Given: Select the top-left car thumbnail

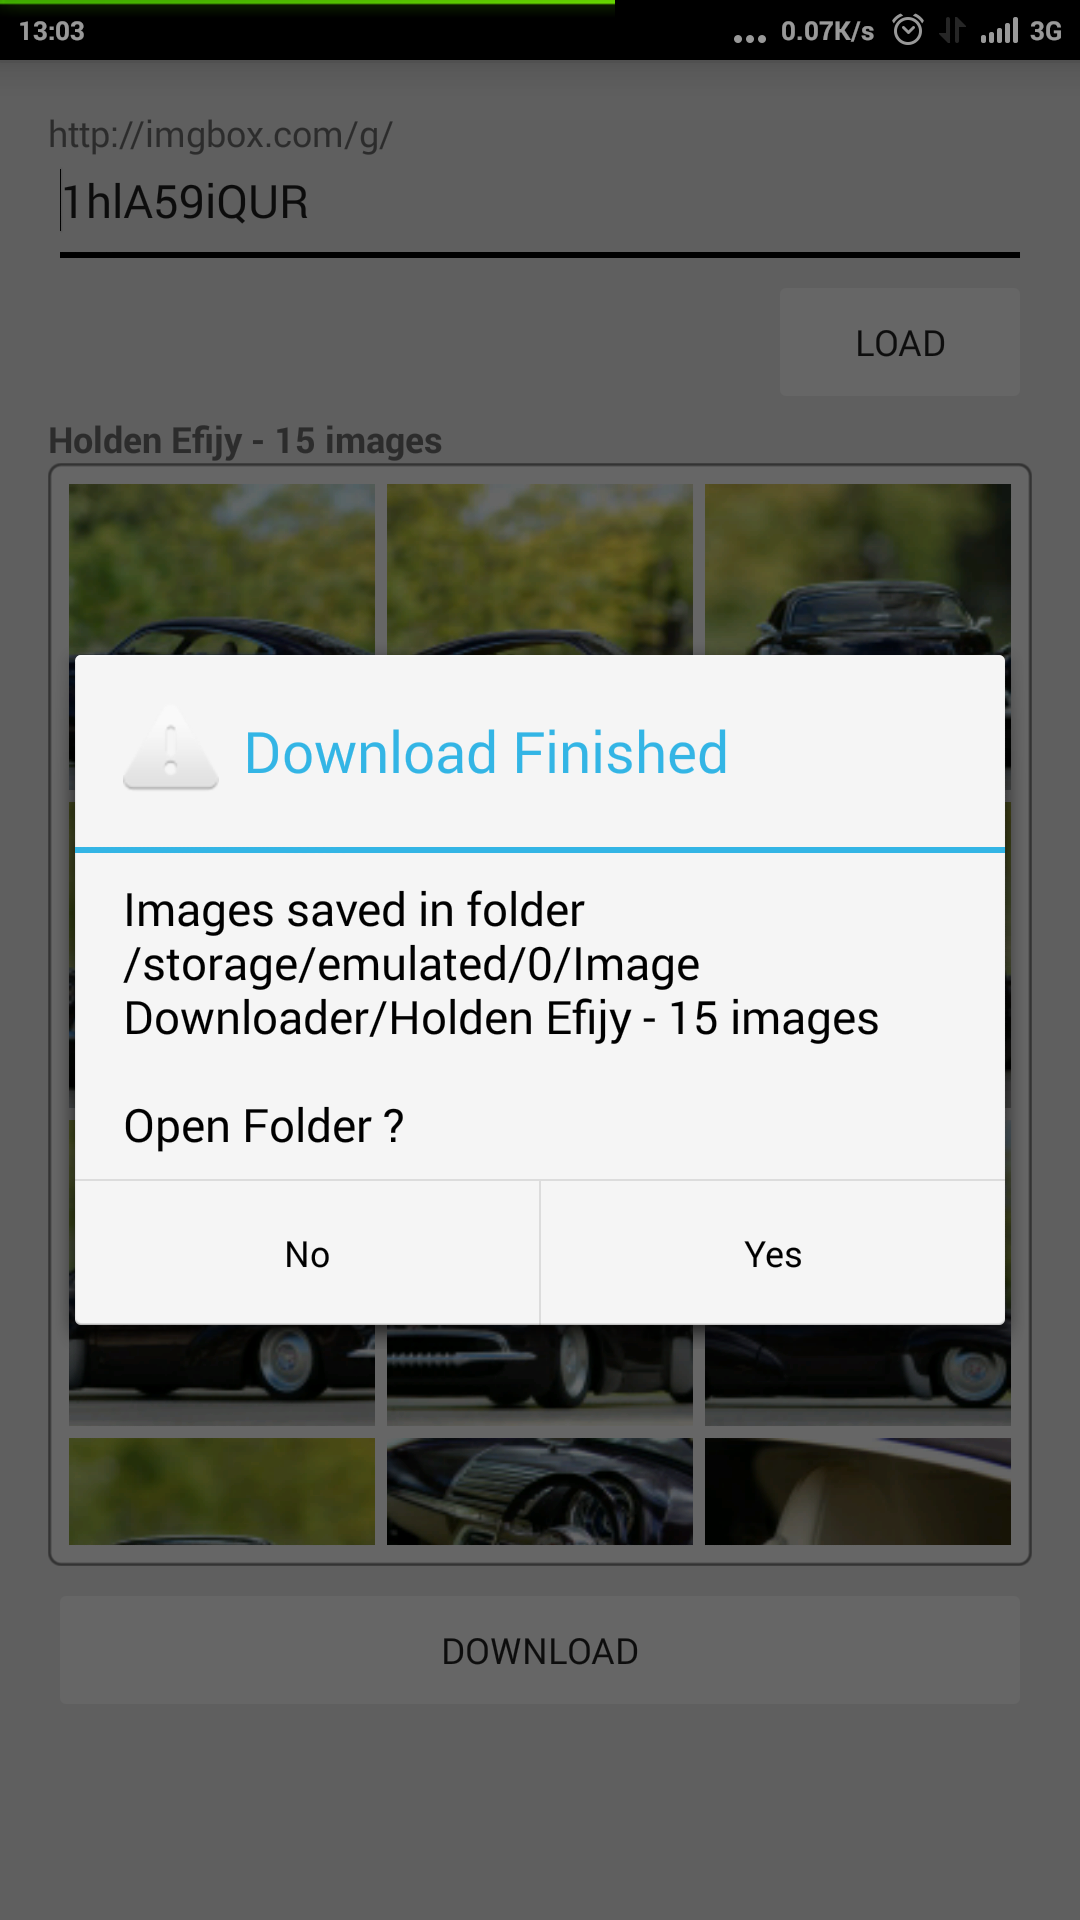Looking at the screenshot, I should [x=222, y=569].
